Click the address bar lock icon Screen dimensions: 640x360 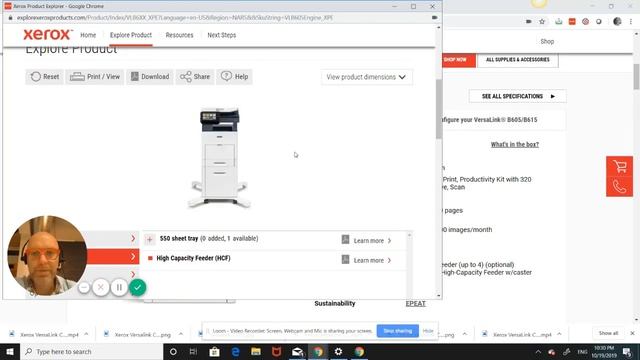[11, 18]
